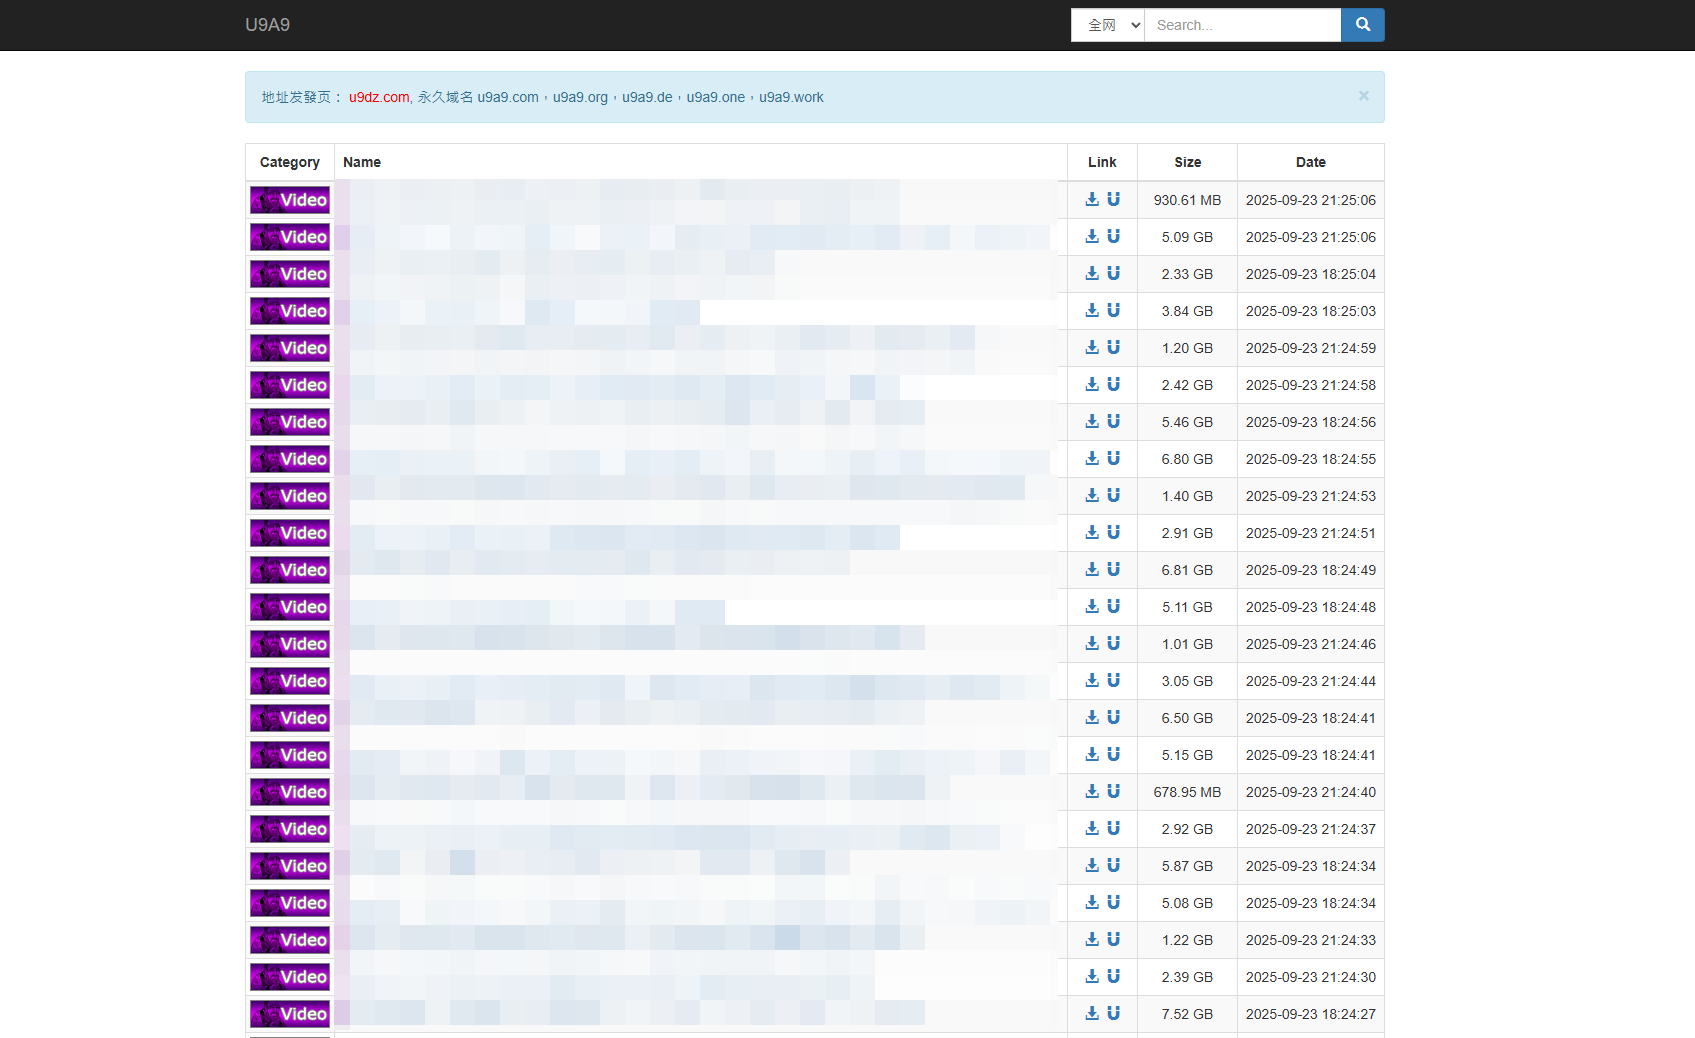Click the blue search magnifier button
Image resolution: width=1695 pixels, height=1038 pixels.
pyautogui.click(x=1362, y=25)
